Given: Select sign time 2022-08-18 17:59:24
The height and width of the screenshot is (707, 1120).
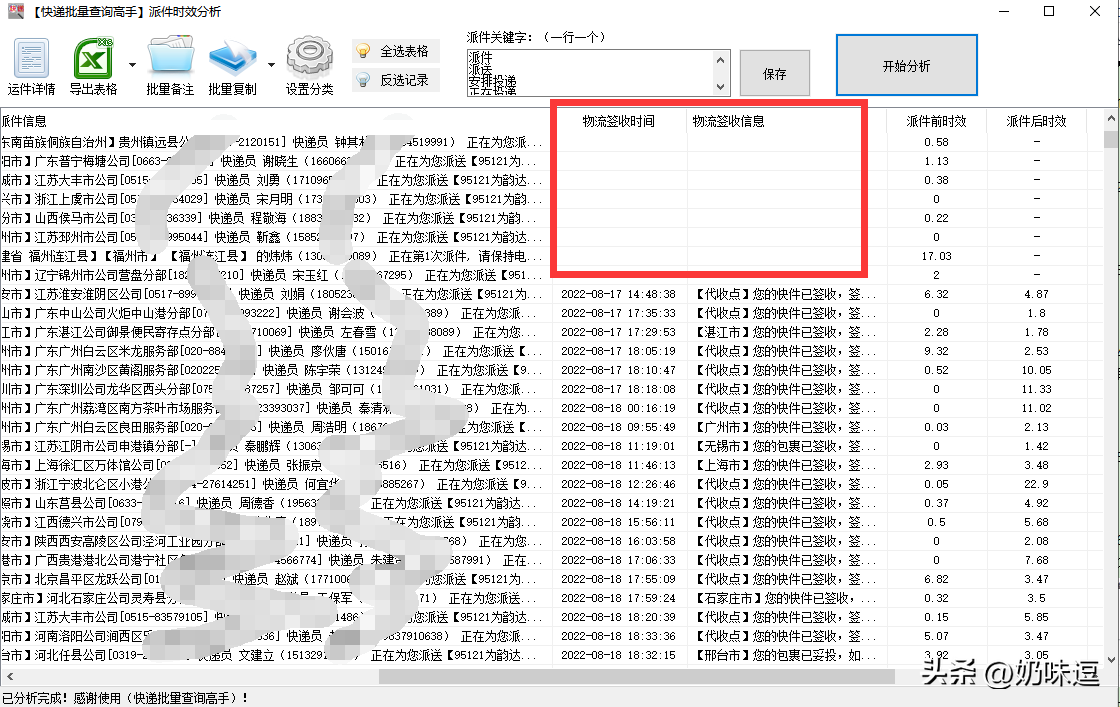Looking at the screenshot, I should 619,598.
